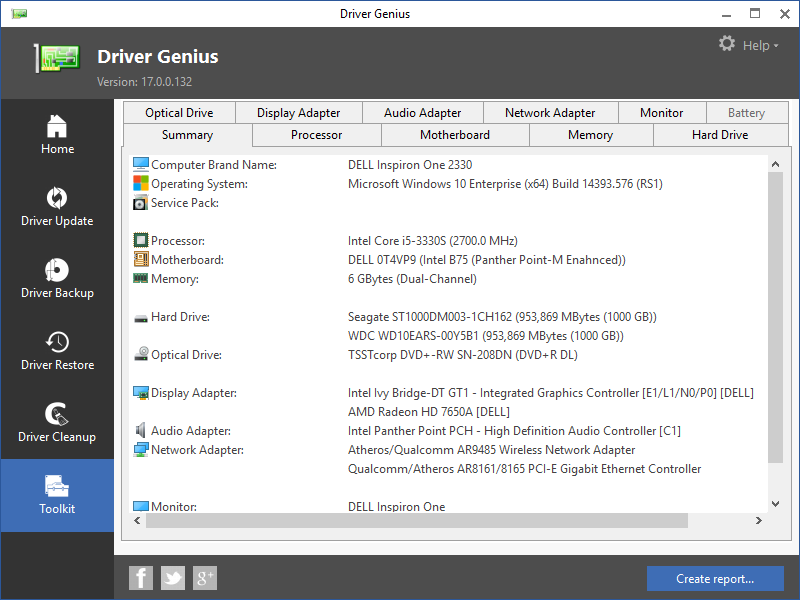Select the Qualcomm/Atheros Gigabit Ethernet Controller entry
Viewport: 800px width, 600px height.
click(524, 469)
